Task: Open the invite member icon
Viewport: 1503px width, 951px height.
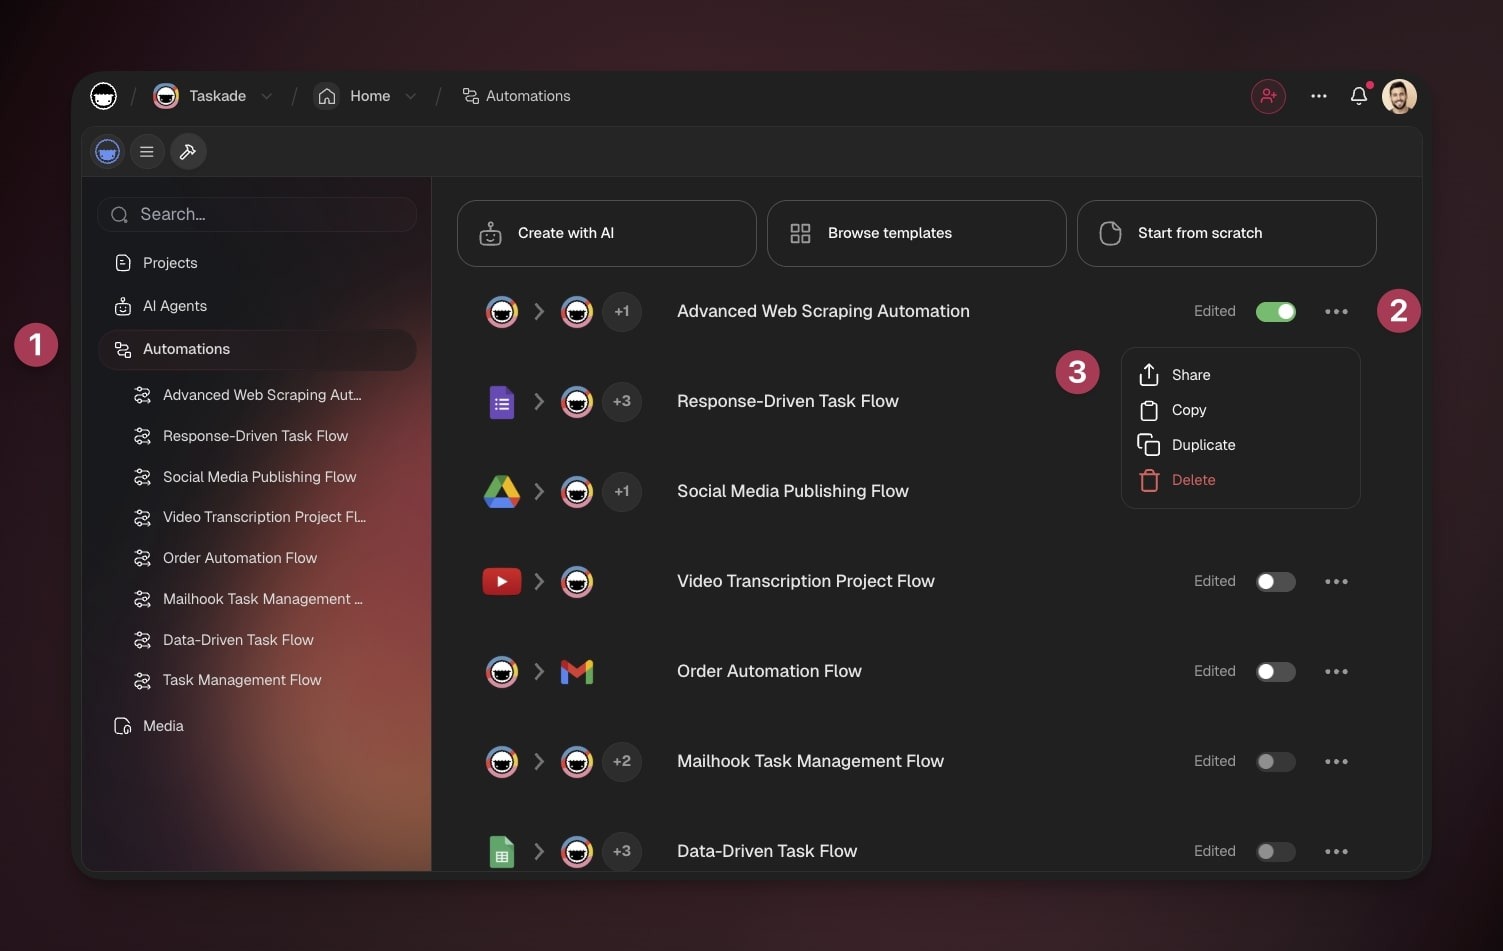Action: (x=1268, y=96)
